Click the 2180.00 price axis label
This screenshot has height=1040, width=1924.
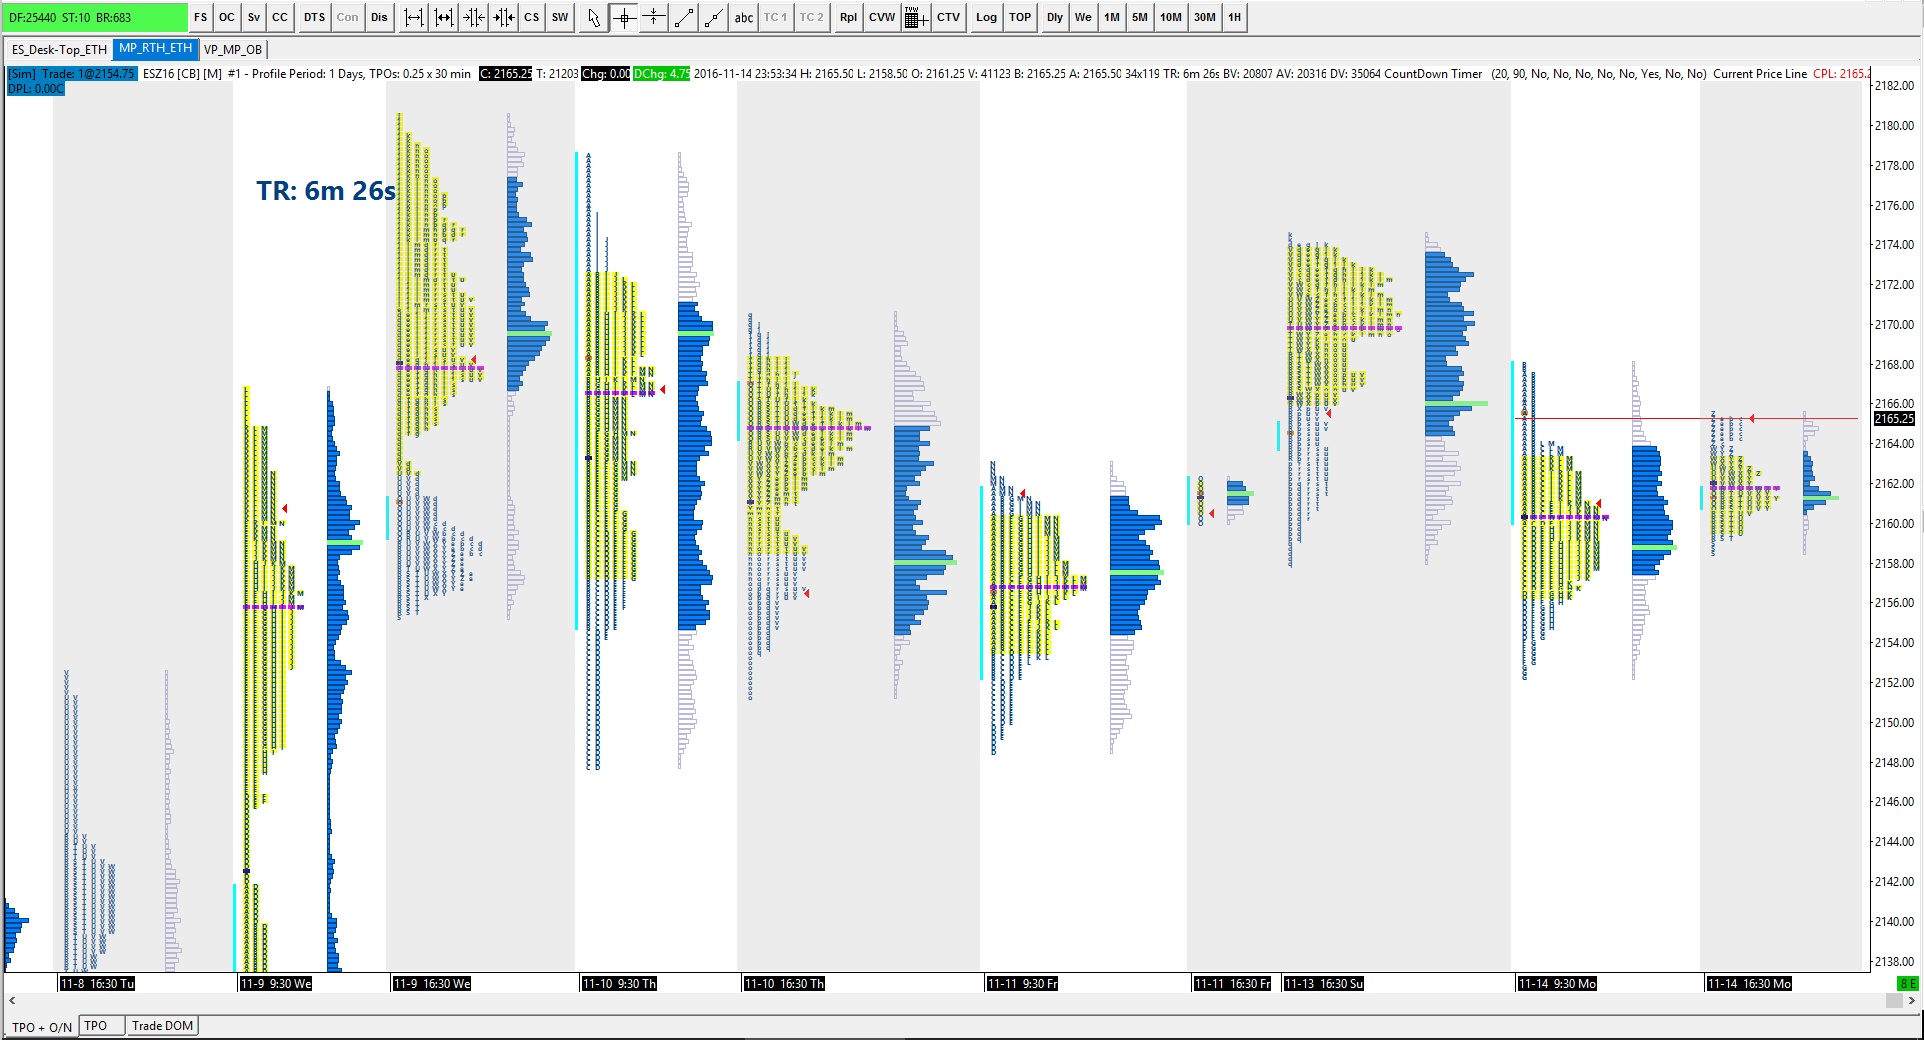point(1894,126)
